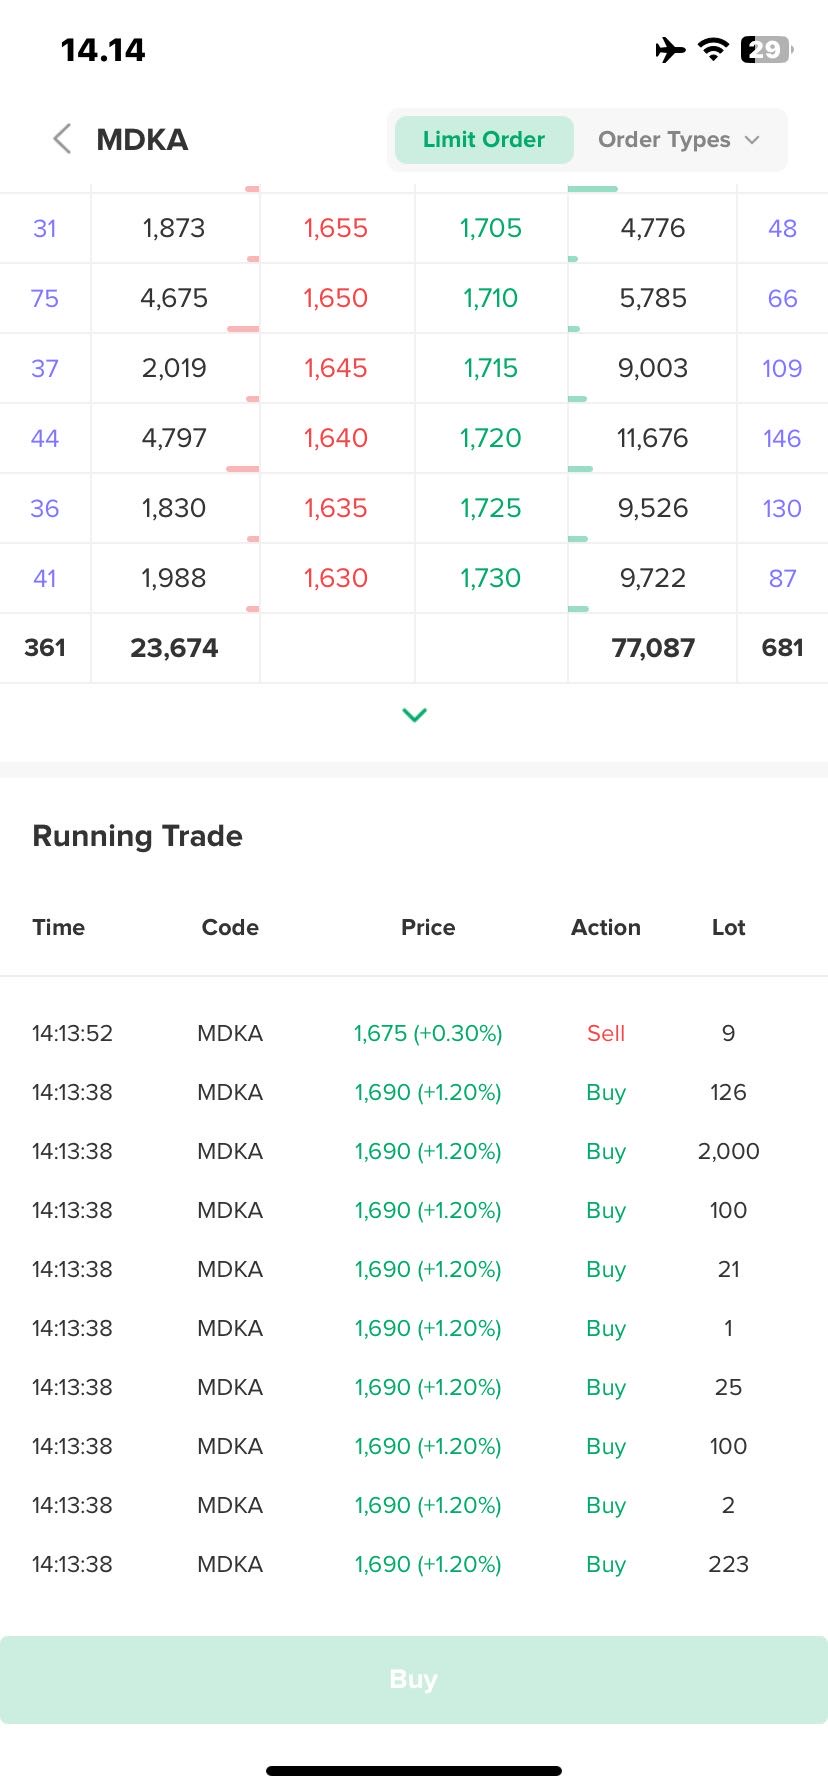Select ask price 1,705
Viewport: 828px width, 1792px height.
(491, 228)
